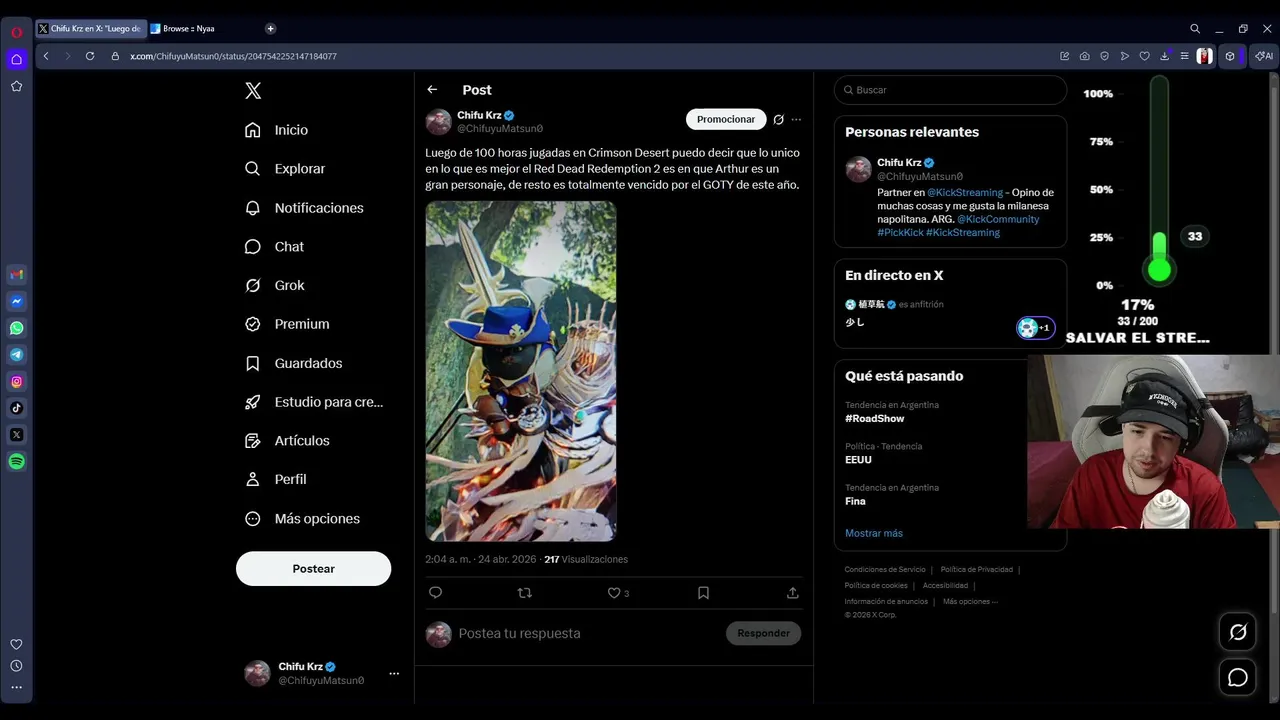Open downloads from the browser toolbar
Screen dimensions: 1280x720
tap(1164, 56)
